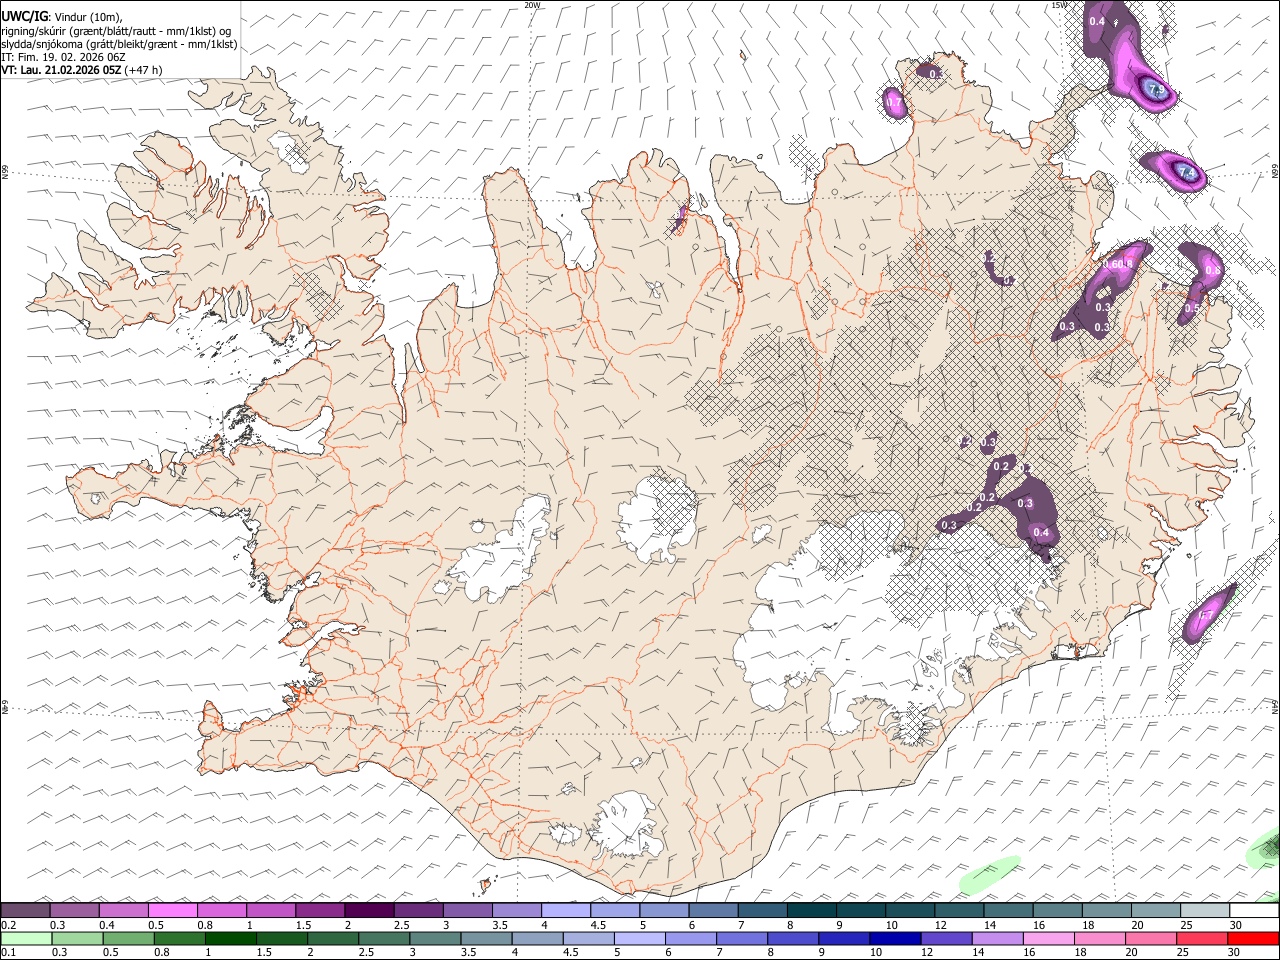
Task: Pick the top-row legend swatch labeled 0.8
Action: [221, 910]
